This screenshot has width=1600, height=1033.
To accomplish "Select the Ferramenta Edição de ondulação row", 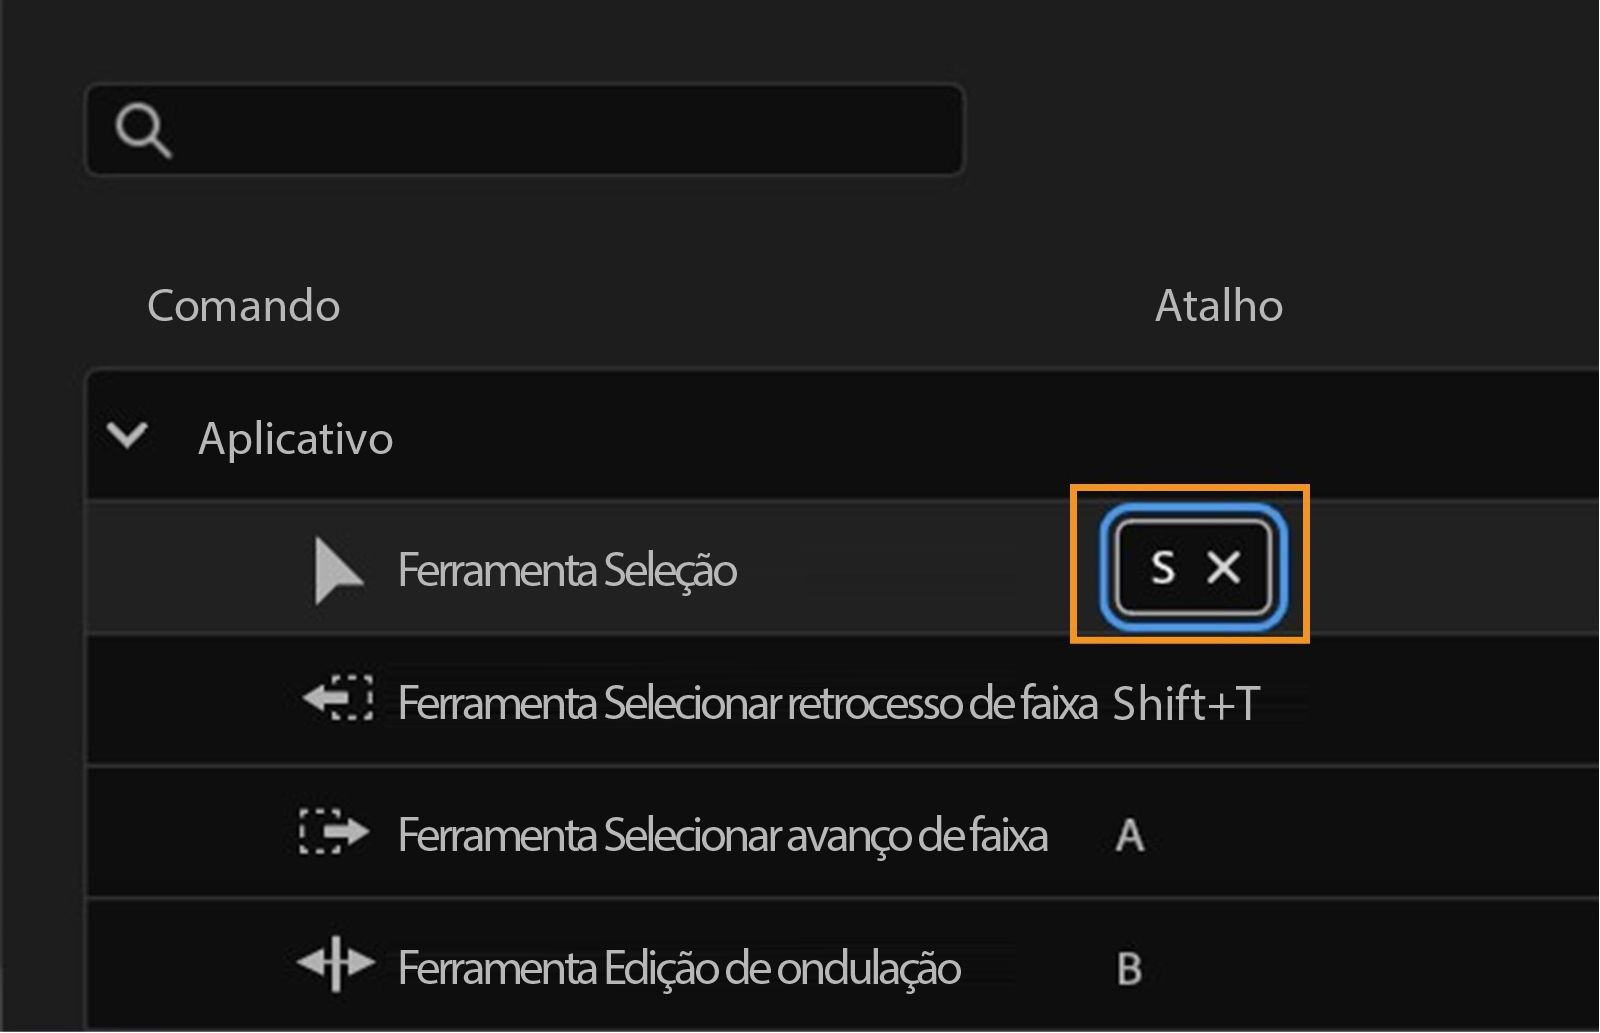I will pyautogui.click(x=678, y=966).
